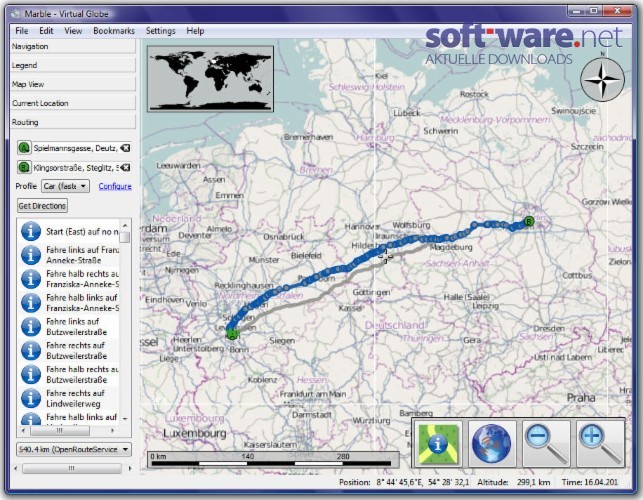The width and height of the screenshot is (643, 500).
Task: Click the Klingsorstraße, Steglitz destination input field
Action: point(76,168)
